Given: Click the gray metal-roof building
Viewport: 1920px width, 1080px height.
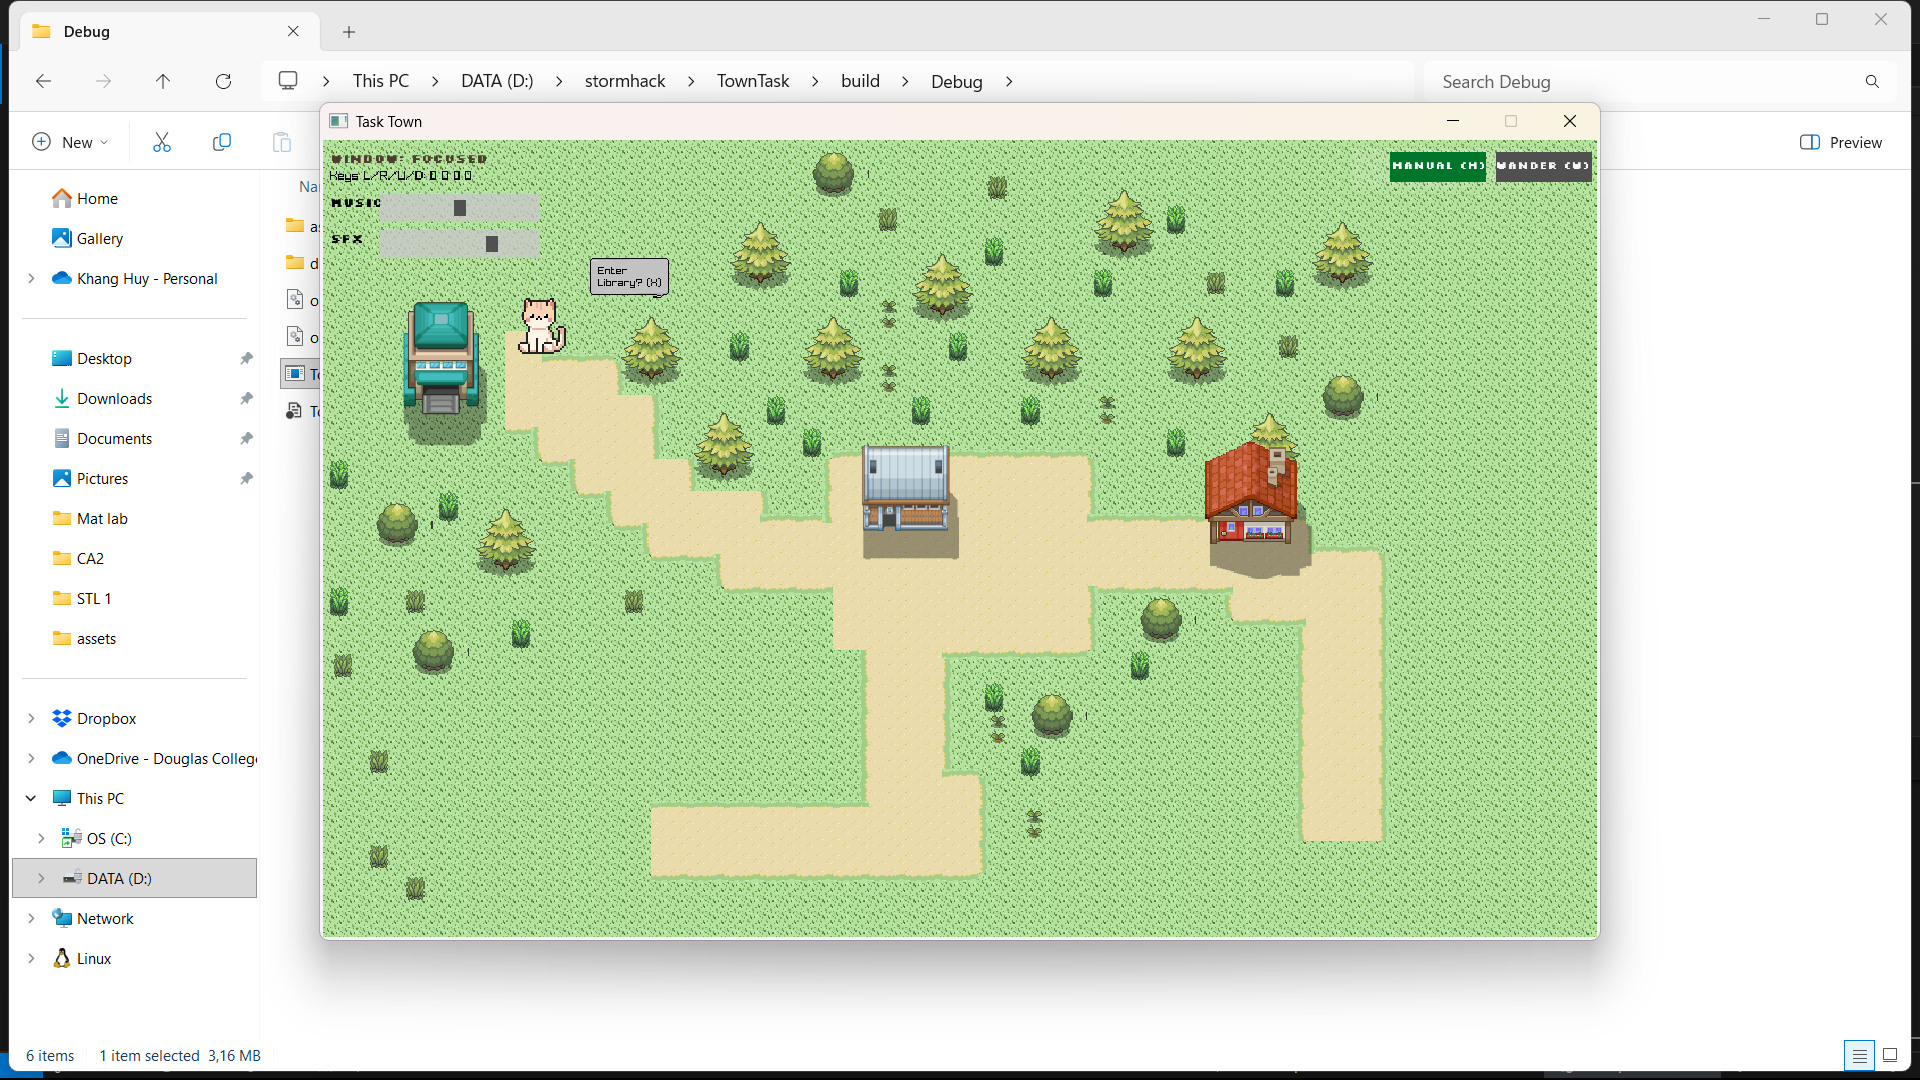Looking at the screenshot, I should (906, 487).
